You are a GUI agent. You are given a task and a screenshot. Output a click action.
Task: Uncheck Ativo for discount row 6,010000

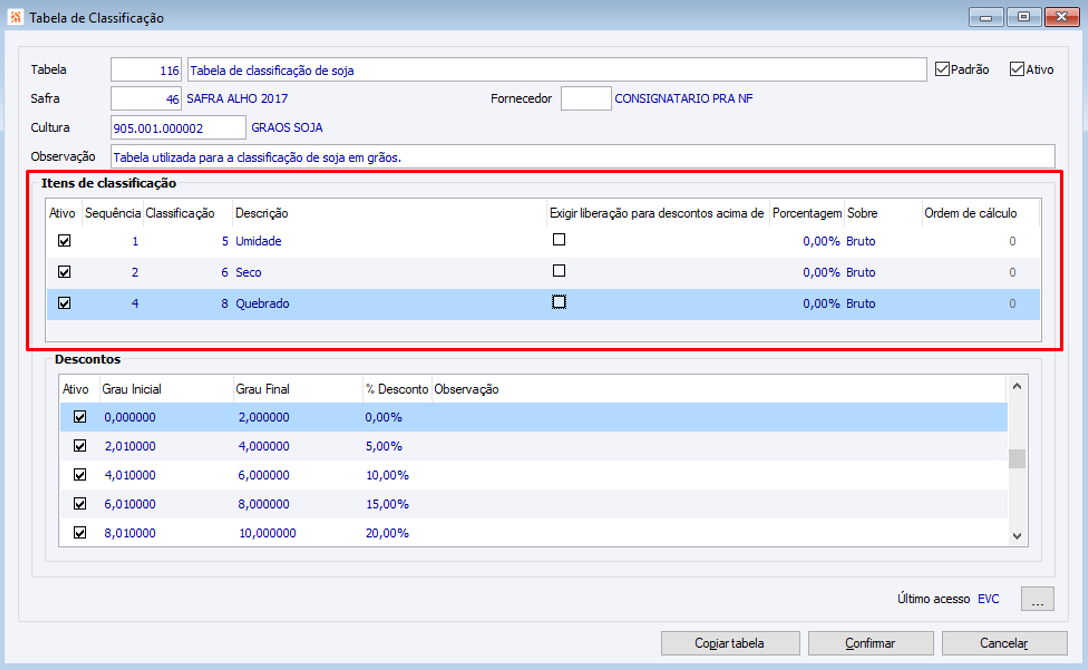80,504
